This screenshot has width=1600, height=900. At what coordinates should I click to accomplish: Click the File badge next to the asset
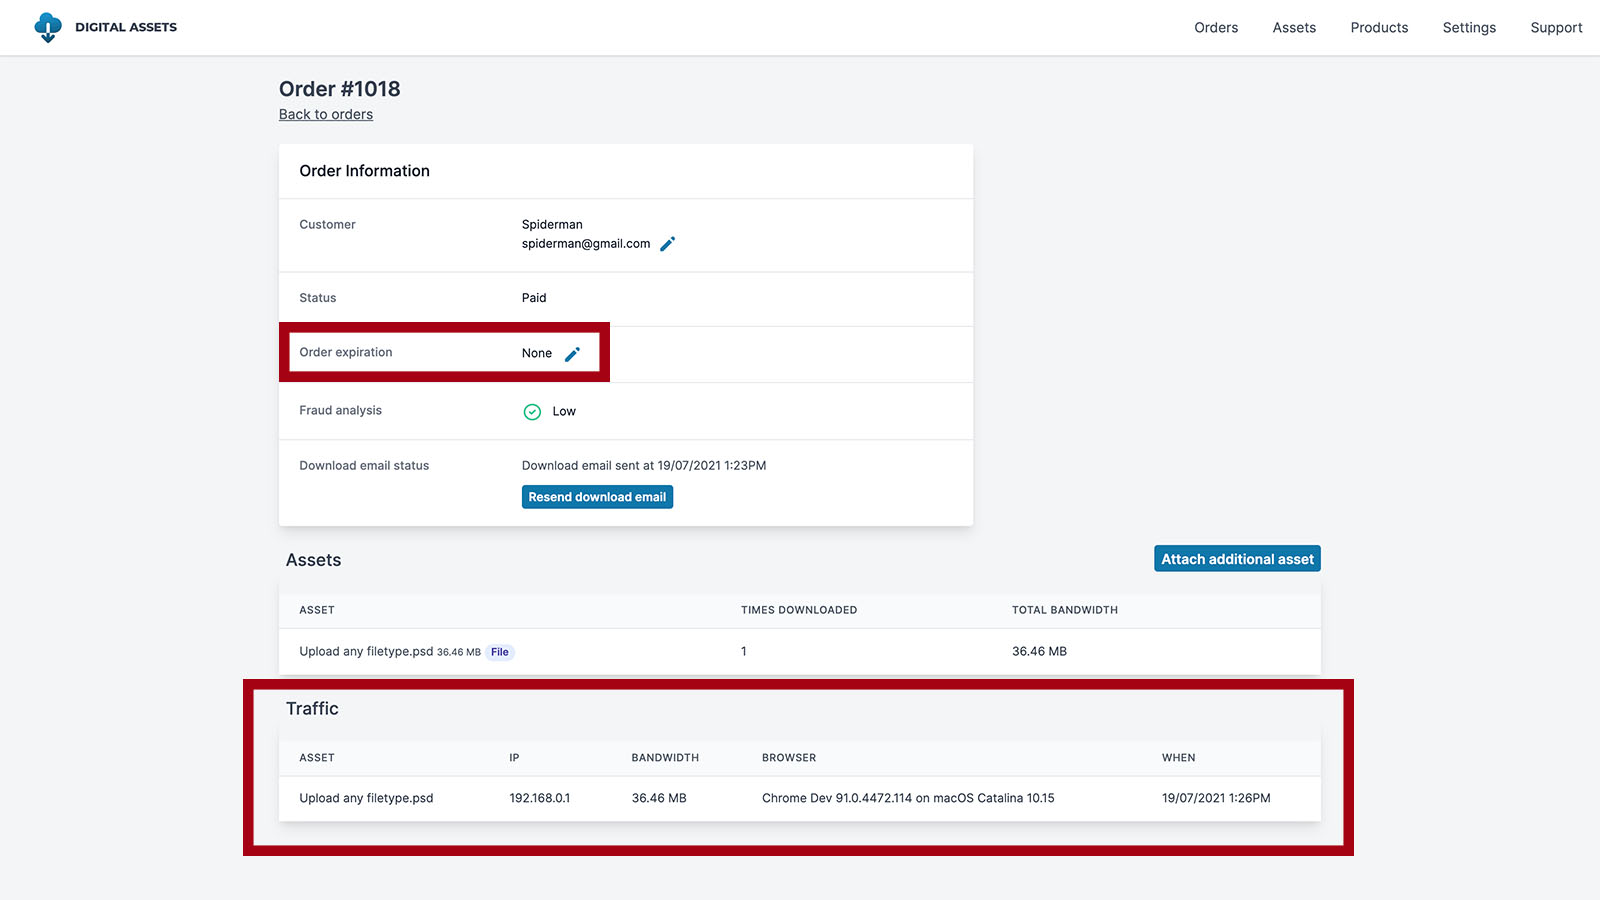click(x=500, y=652)
